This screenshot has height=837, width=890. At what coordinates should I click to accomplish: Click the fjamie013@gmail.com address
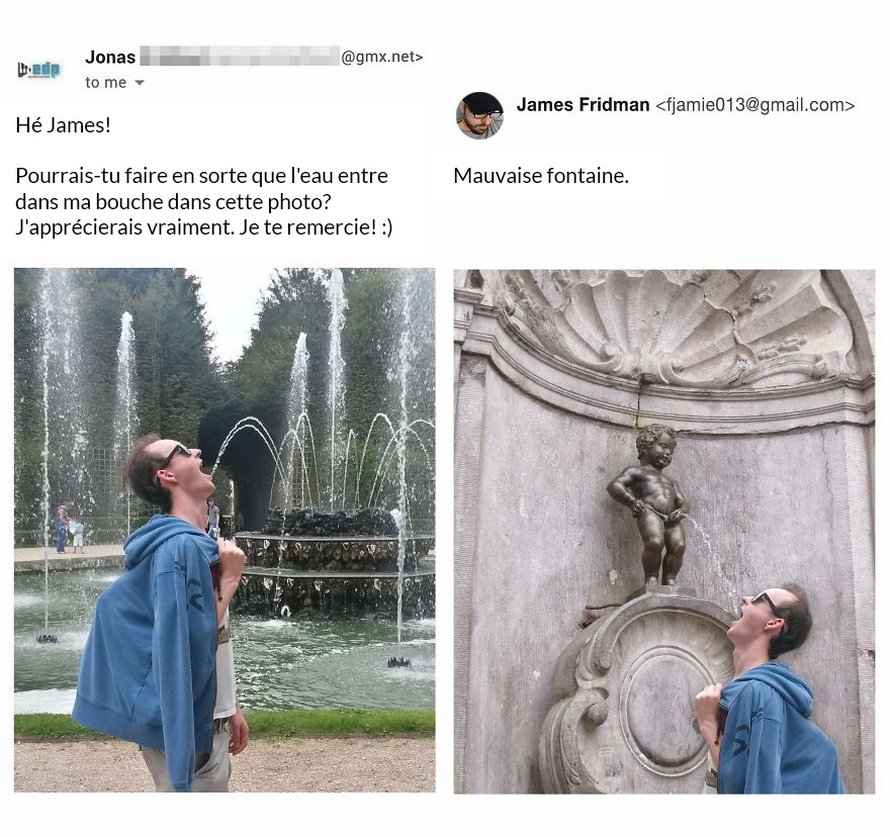pos(755,106)
